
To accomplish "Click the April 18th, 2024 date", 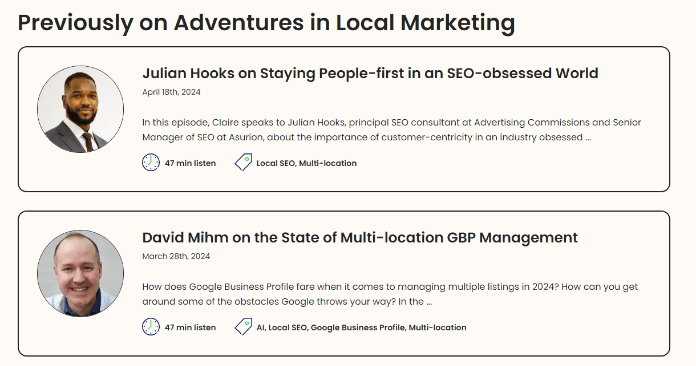I will 171,92.
